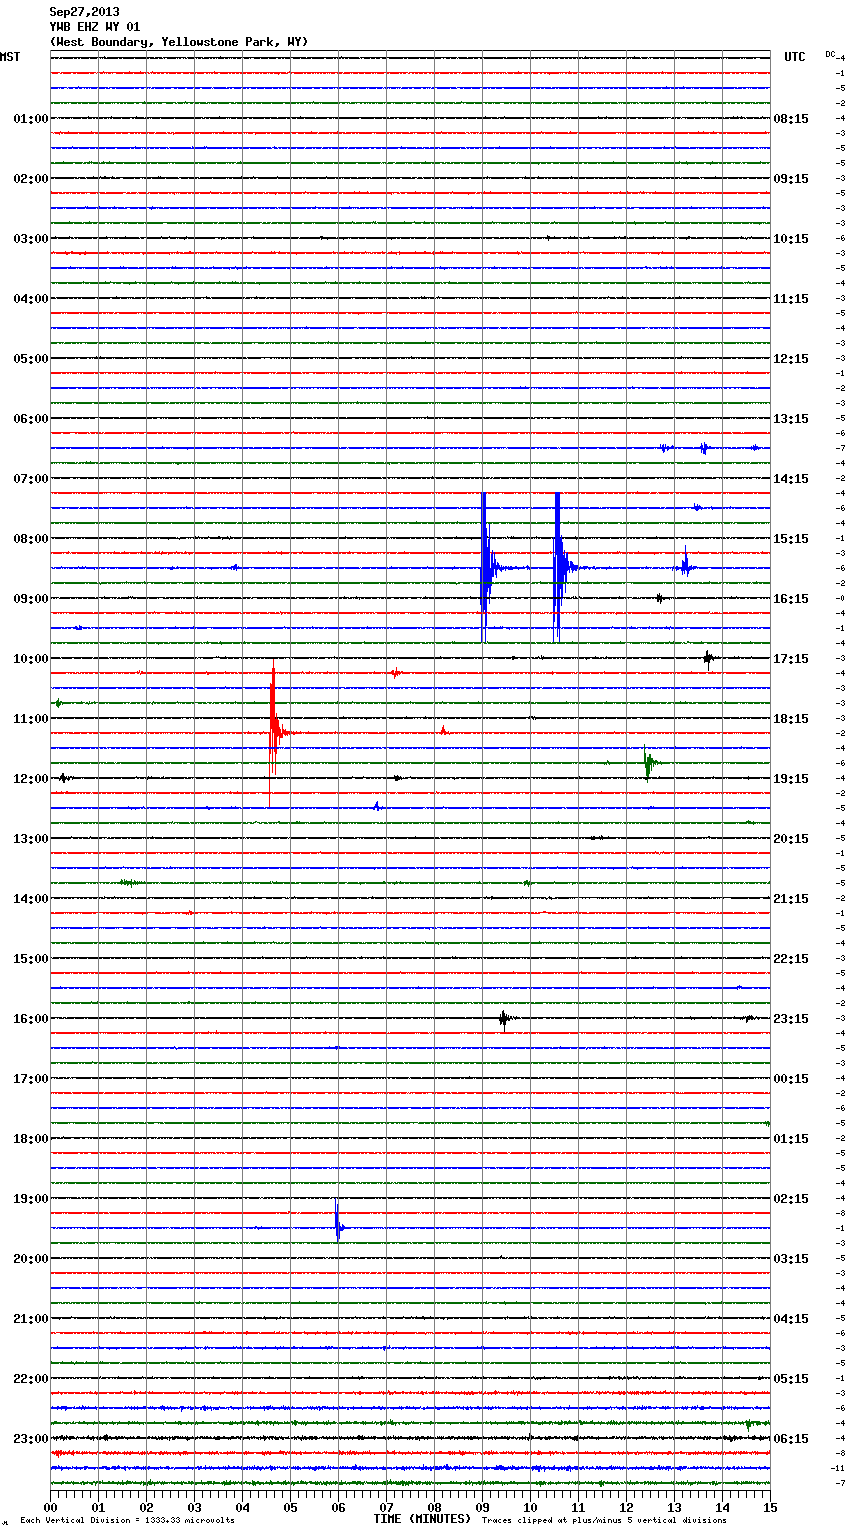Image resolution: width=850 pixels, height=1534 pixels.
Task: Click minute 15 on the time axis
Action: pyautogui.click(x=770, y=1507)
